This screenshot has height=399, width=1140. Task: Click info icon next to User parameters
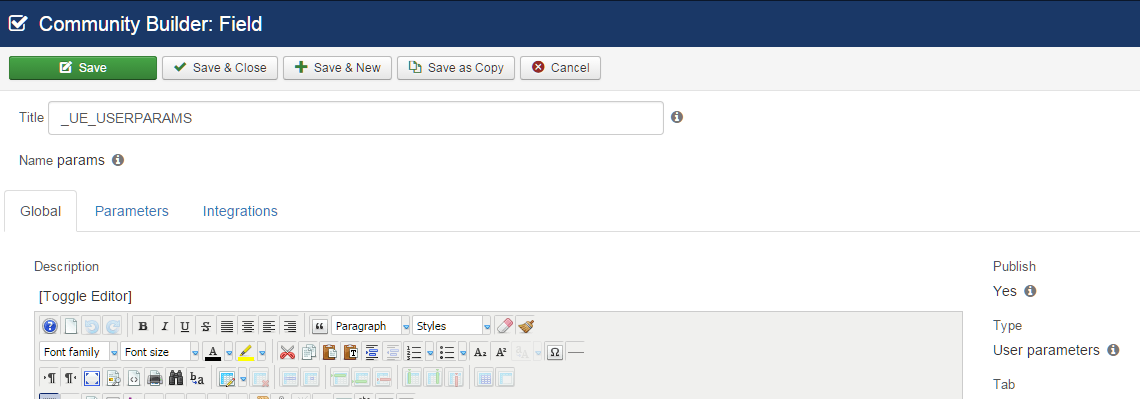coord(1112,350)
